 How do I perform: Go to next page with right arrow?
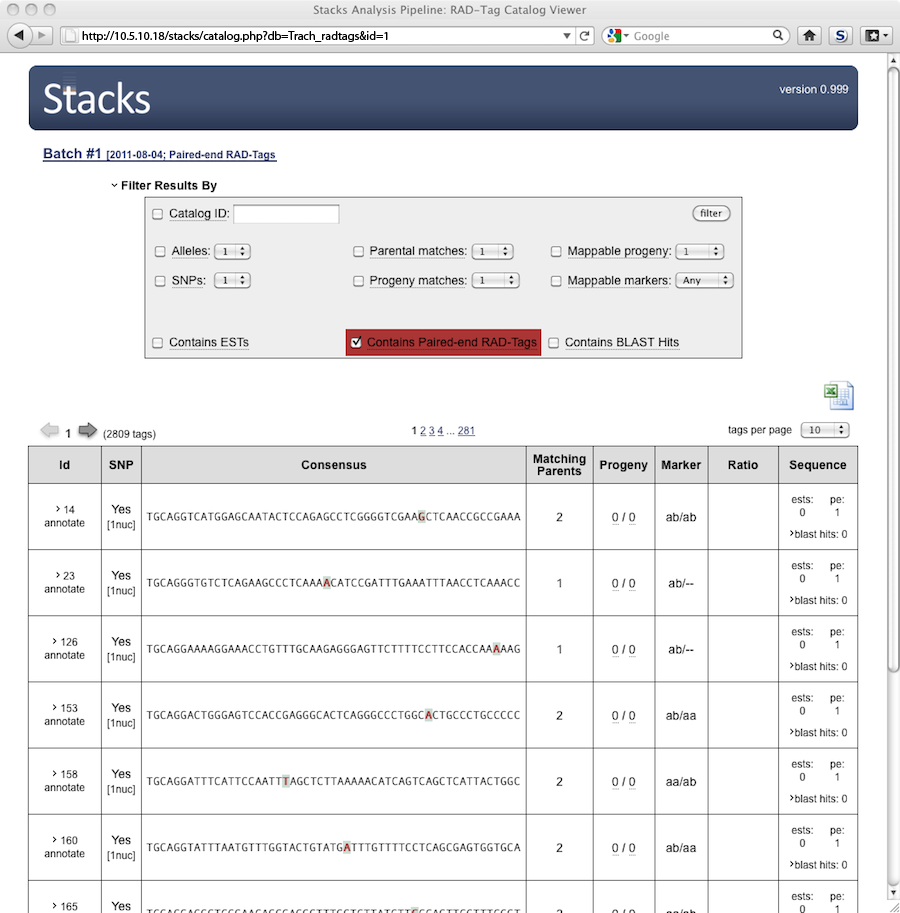coord(88,431)
